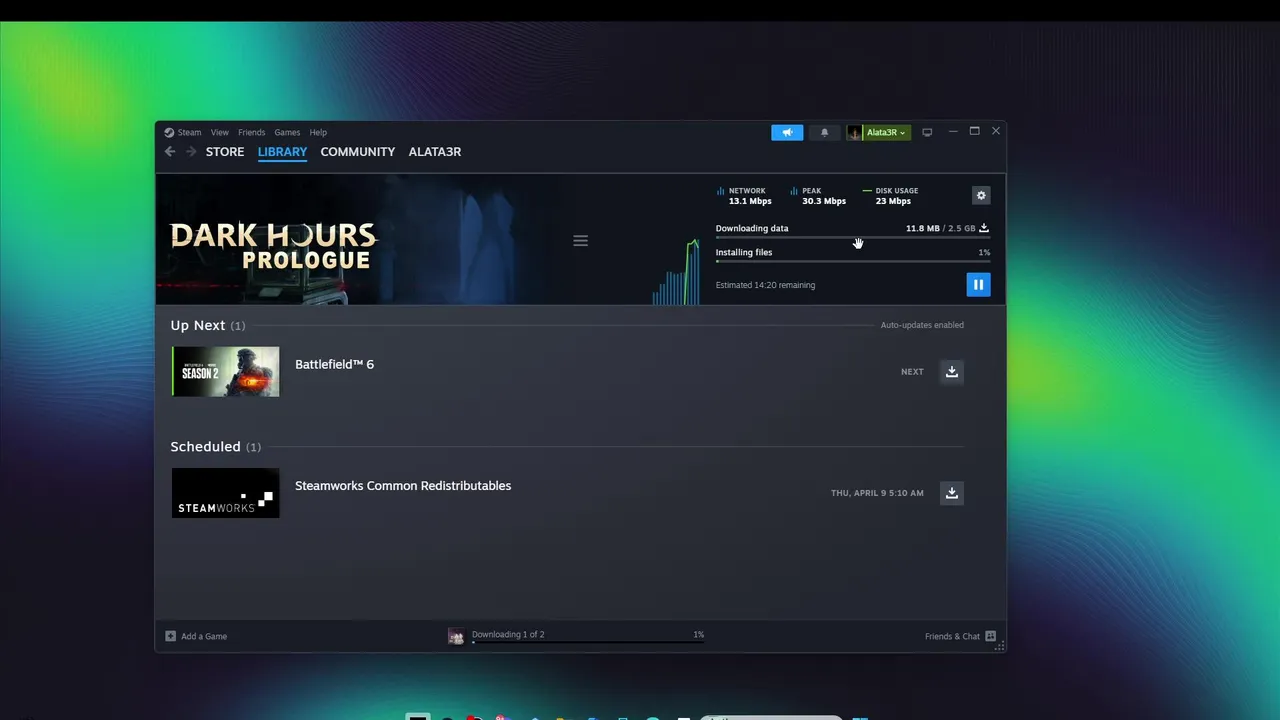Go forward with the right arrow
Image resolution: width=1280 pixels, height=720 pixels.
[191, 152]
